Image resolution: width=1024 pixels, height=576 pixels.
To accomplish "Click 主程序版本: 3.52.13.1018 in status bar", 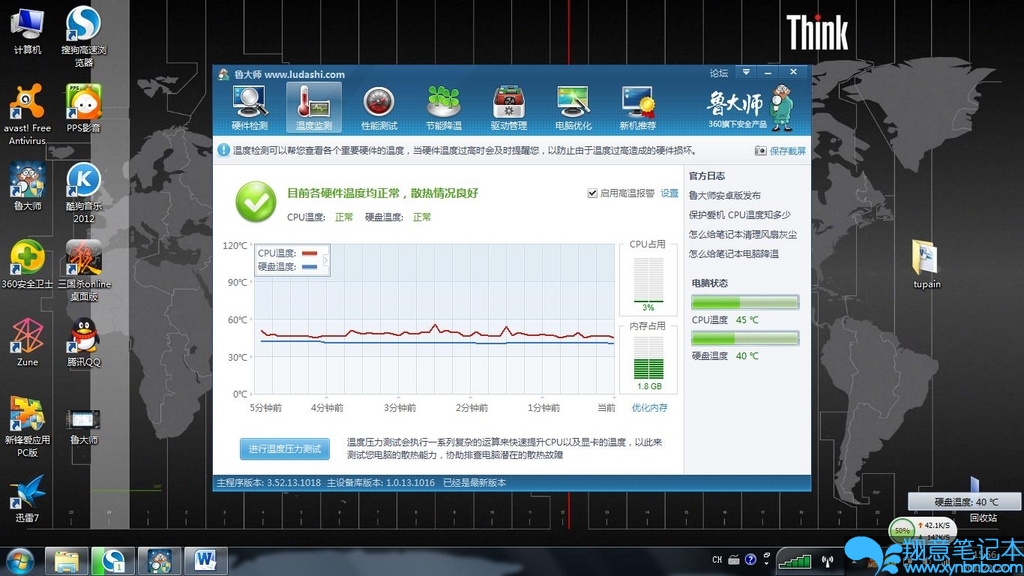I will point(268,483).
